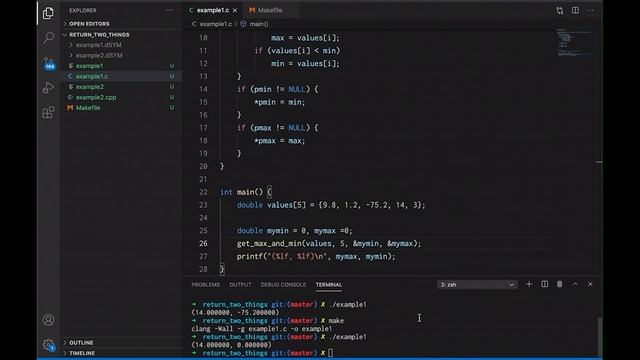This screenshot has height=360, width=640.
Task: Click '*pmax = max;' on line 18
Action: coord(280,141)
